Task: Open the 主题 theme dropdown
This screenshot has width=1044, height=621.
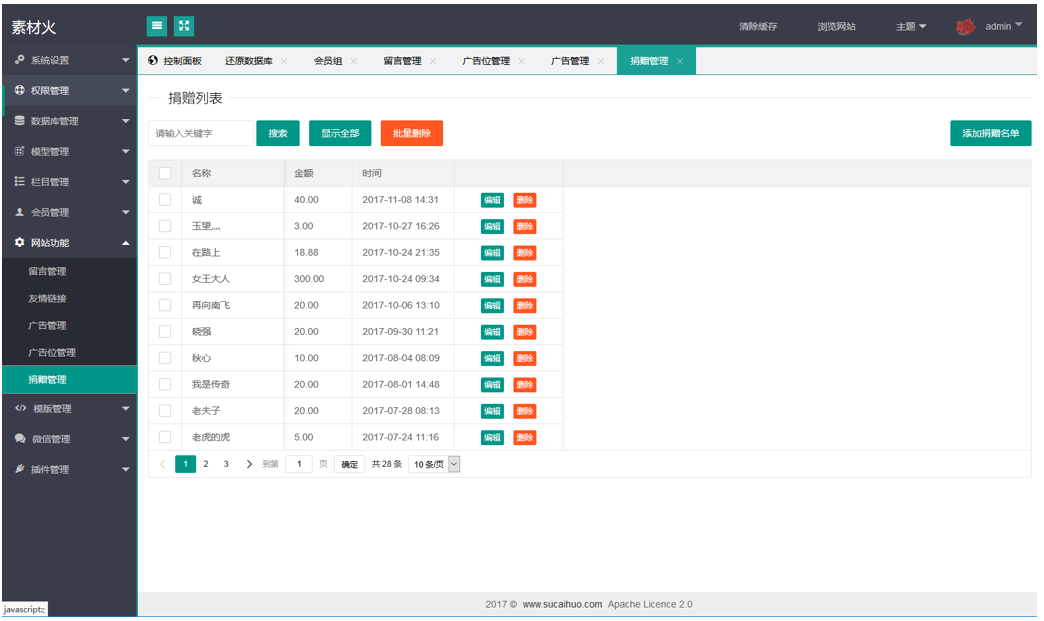Action: pyautogui.click(x=911, y=27)
